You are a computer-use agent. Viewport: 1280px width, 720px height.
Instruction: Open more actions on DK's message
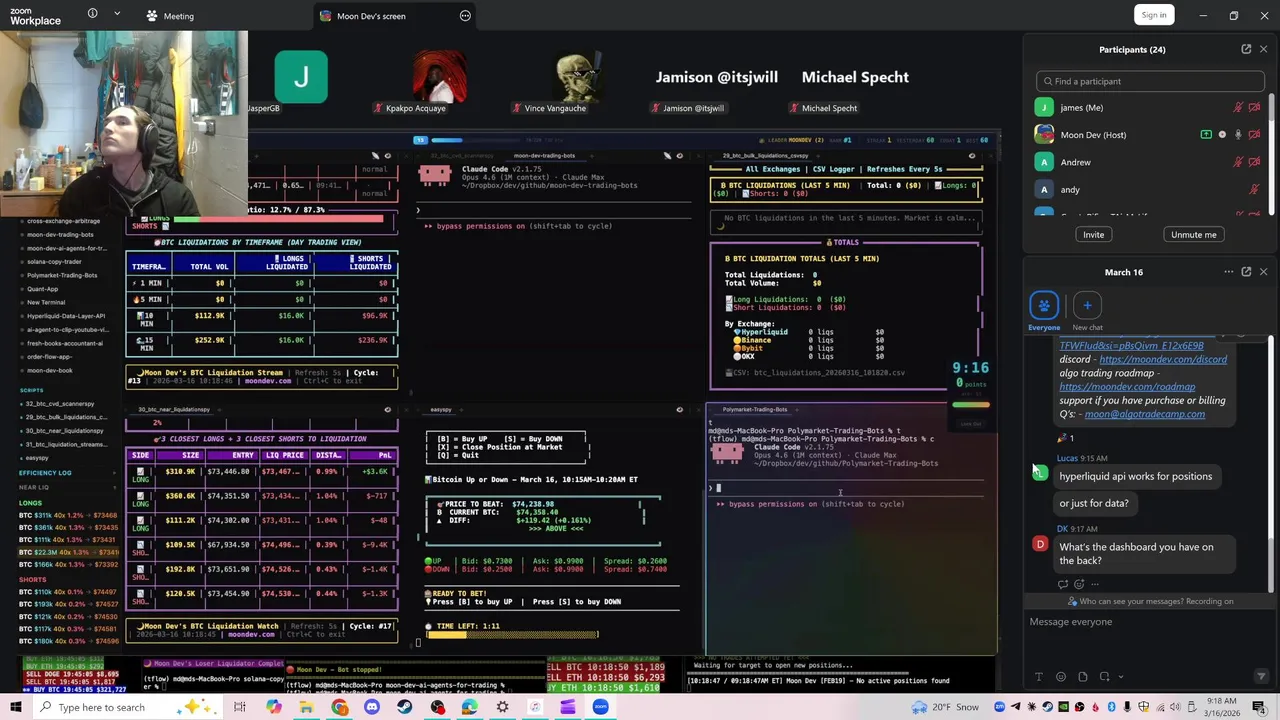(1095, 584)
